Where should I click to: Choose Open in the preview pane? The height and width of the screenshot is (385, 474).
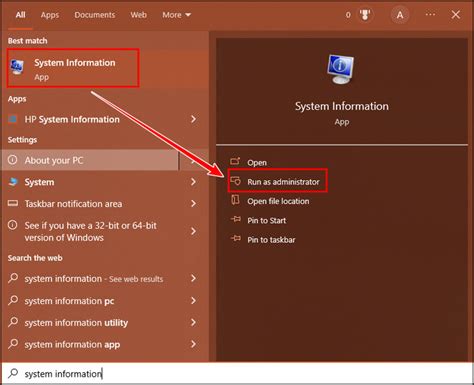257,163
